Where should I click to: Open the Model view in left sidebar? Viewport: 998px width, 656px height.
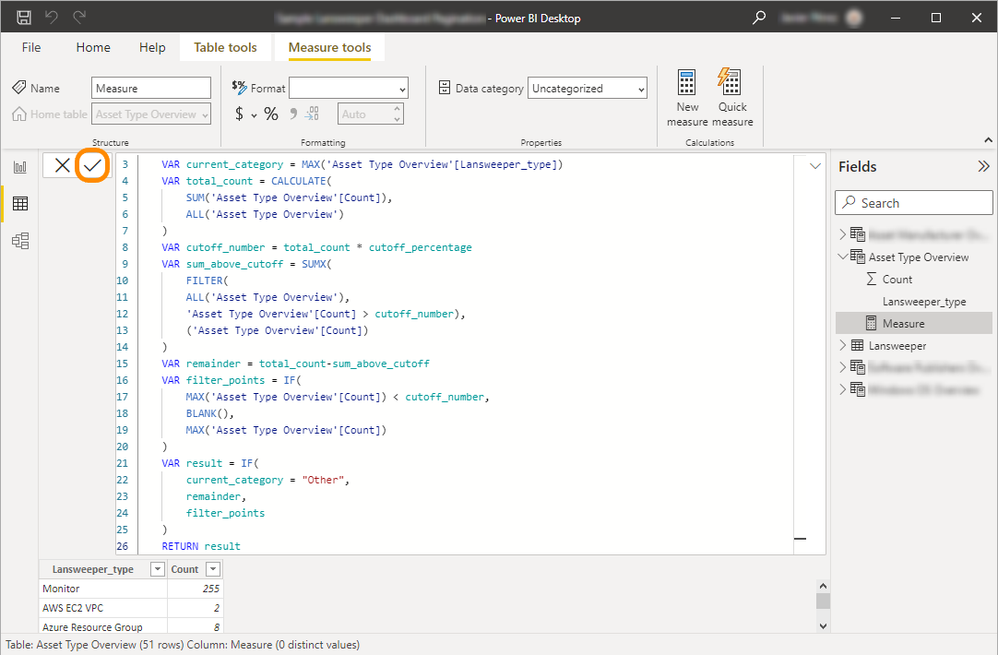[x=20, y=241]
